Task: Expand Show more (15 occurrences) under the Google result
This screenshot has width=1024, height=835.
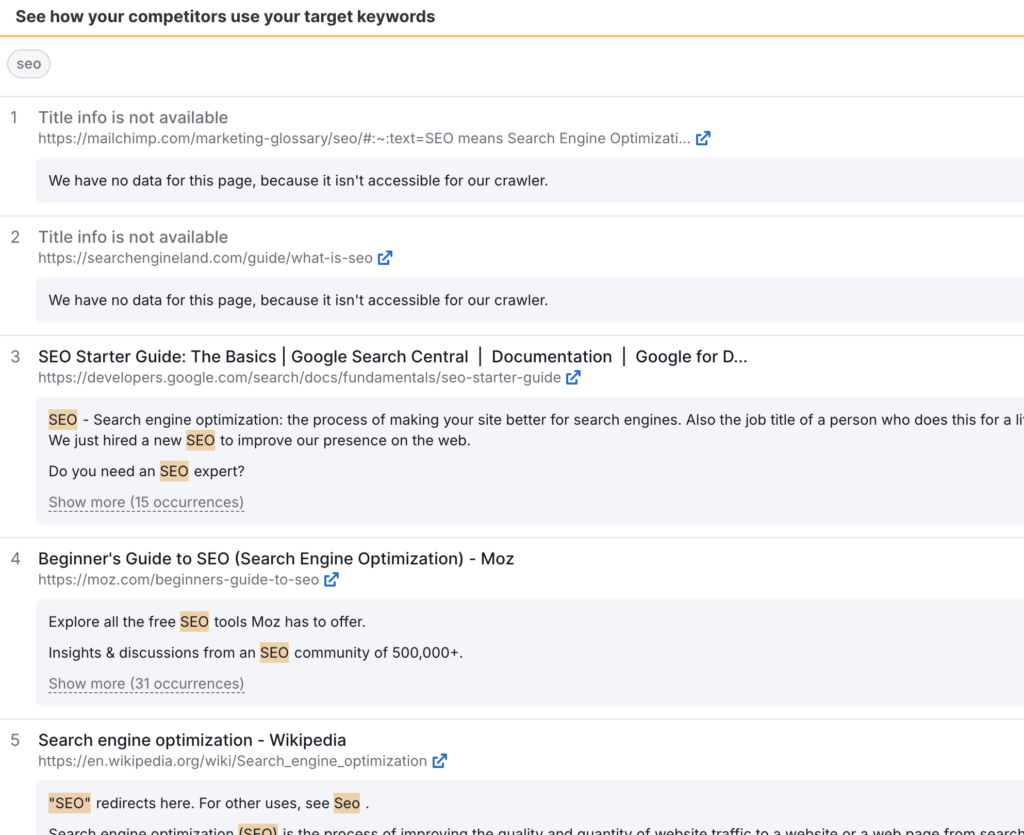Action: coord(145,502)
